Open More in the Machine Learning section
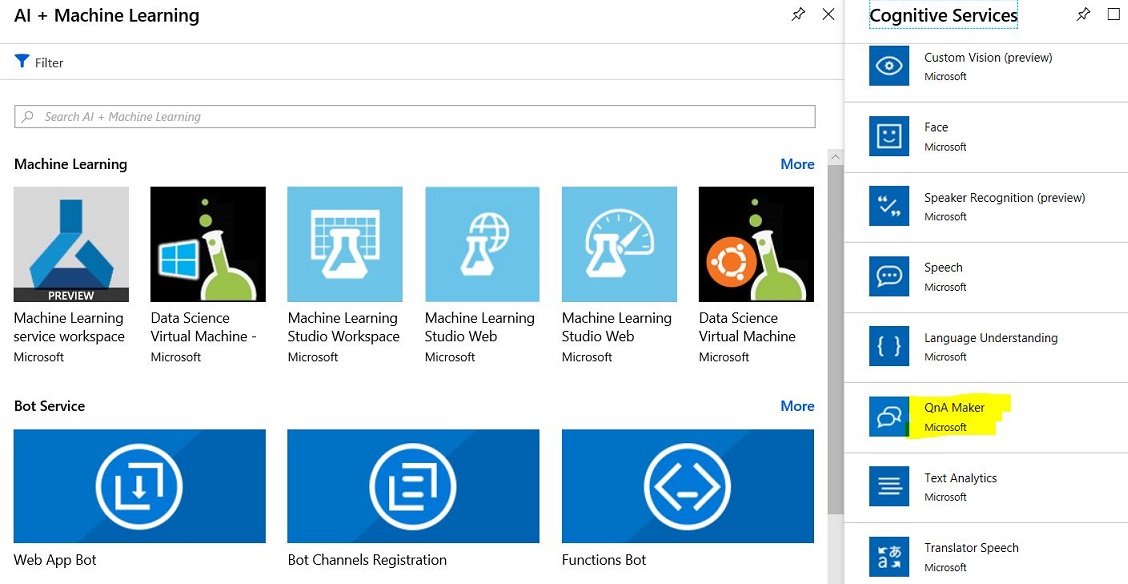 coord(797,164)
